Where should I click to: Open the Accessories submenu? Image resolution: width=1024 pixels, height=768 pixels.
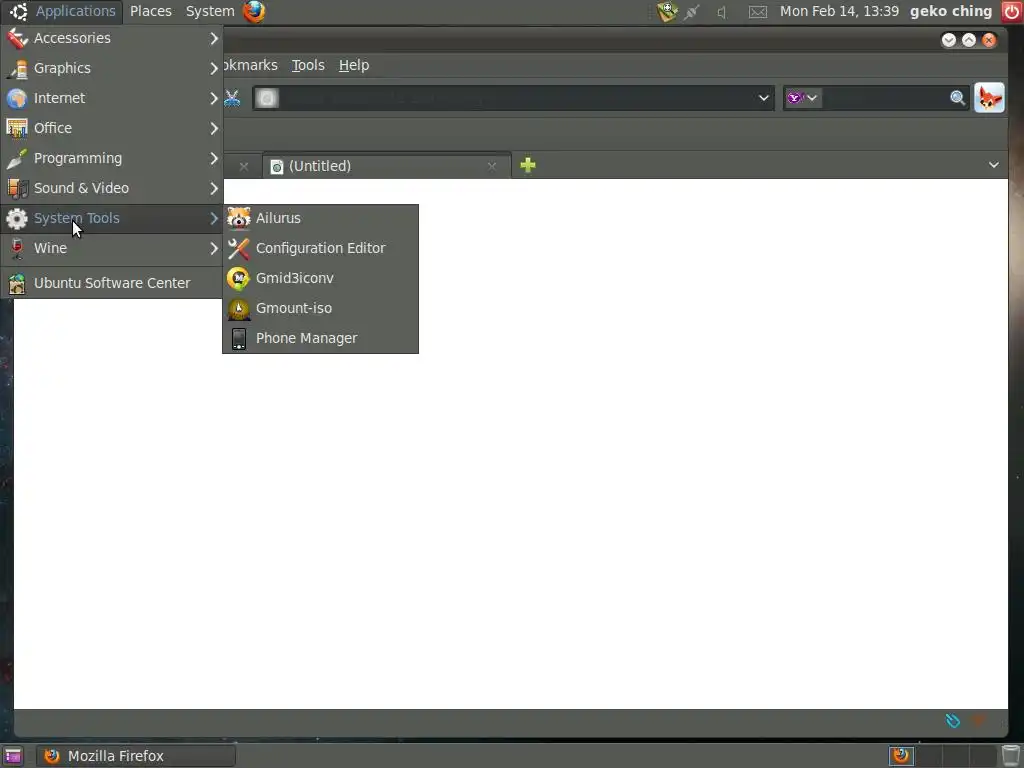click(112, 38)
